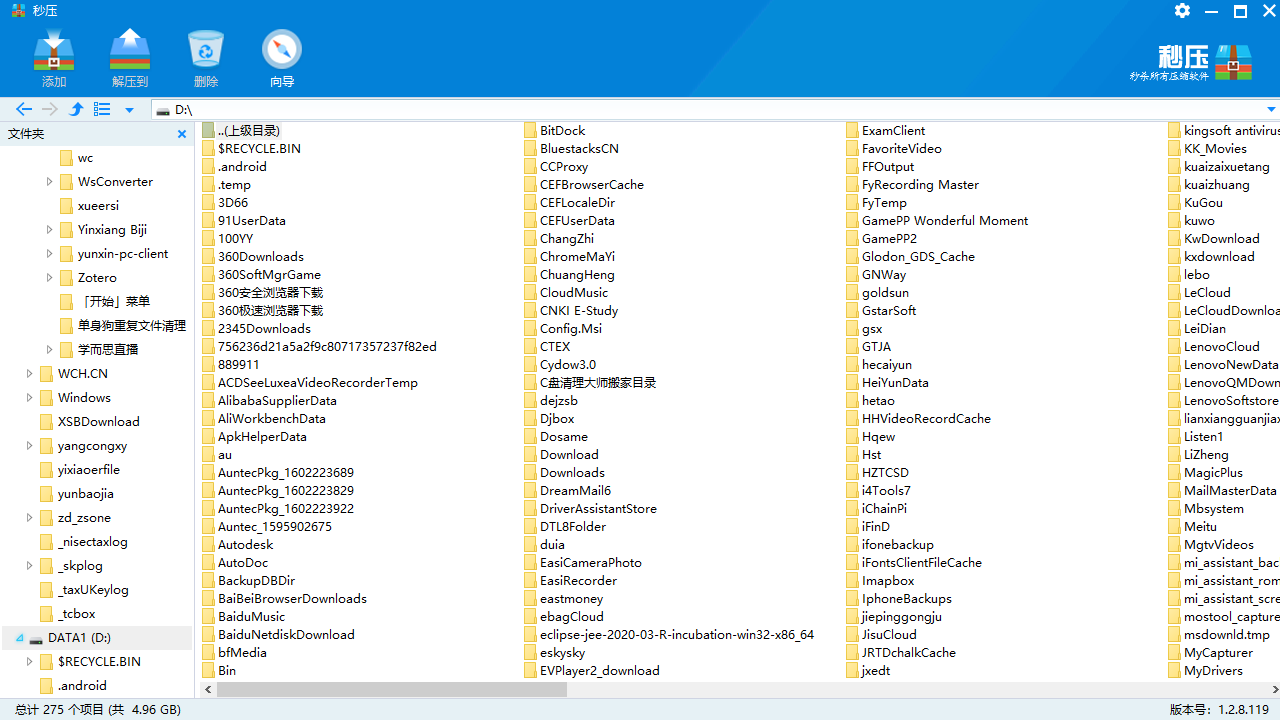The image size is (1280, 720).
Task: Open the view mode dropdown arrow
Action: 129,110
